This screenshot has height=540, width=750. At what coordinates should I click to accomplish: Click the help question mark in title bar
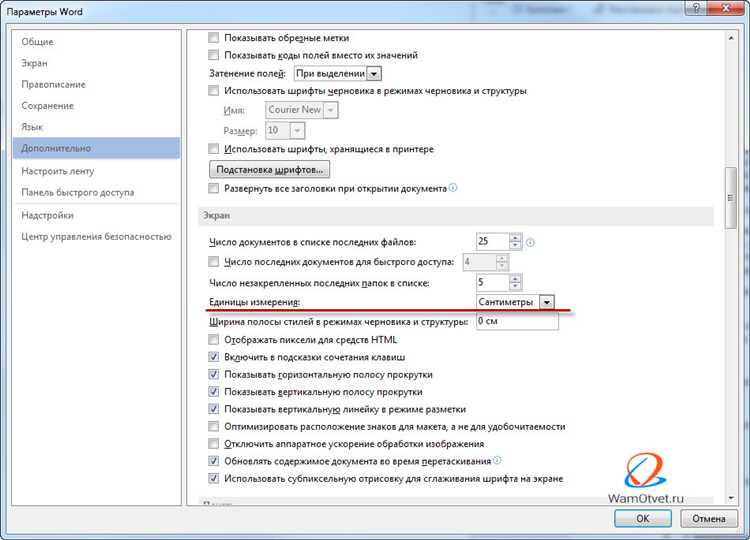click(x=696, y=8)
